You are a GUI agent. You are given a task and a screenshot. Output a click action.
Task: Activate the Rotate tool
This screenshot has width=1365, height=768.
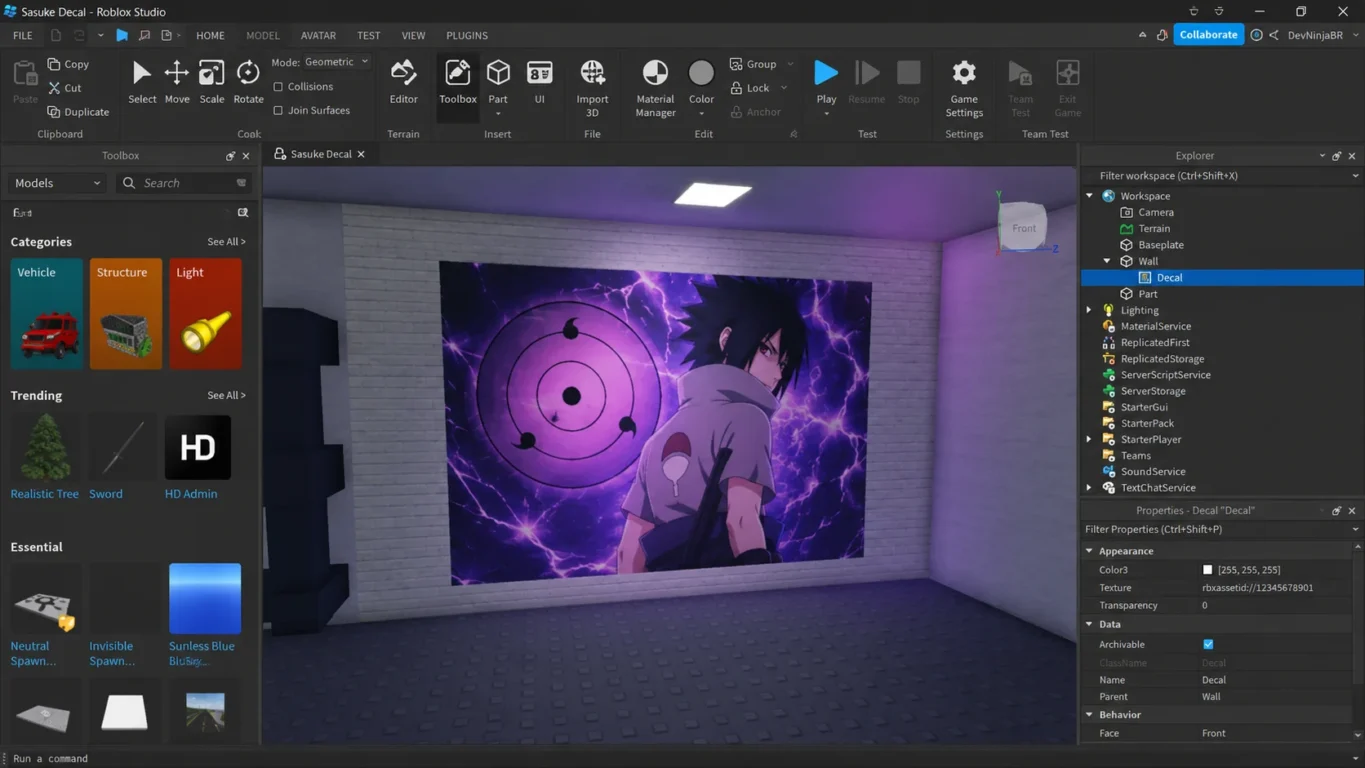point(248,81)
